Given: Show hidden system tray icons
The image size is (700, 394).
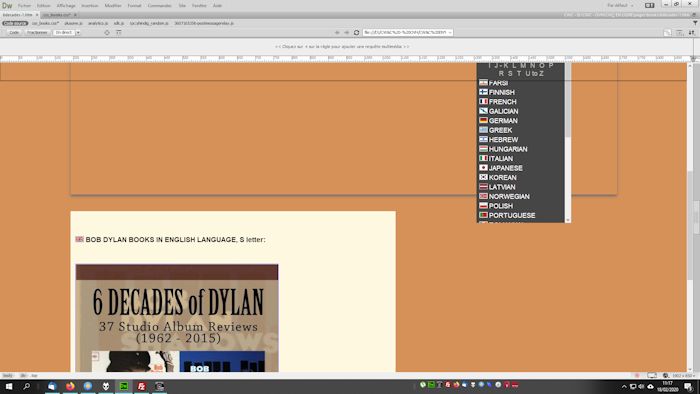Looking at the screenshot, I should [624, 386].
